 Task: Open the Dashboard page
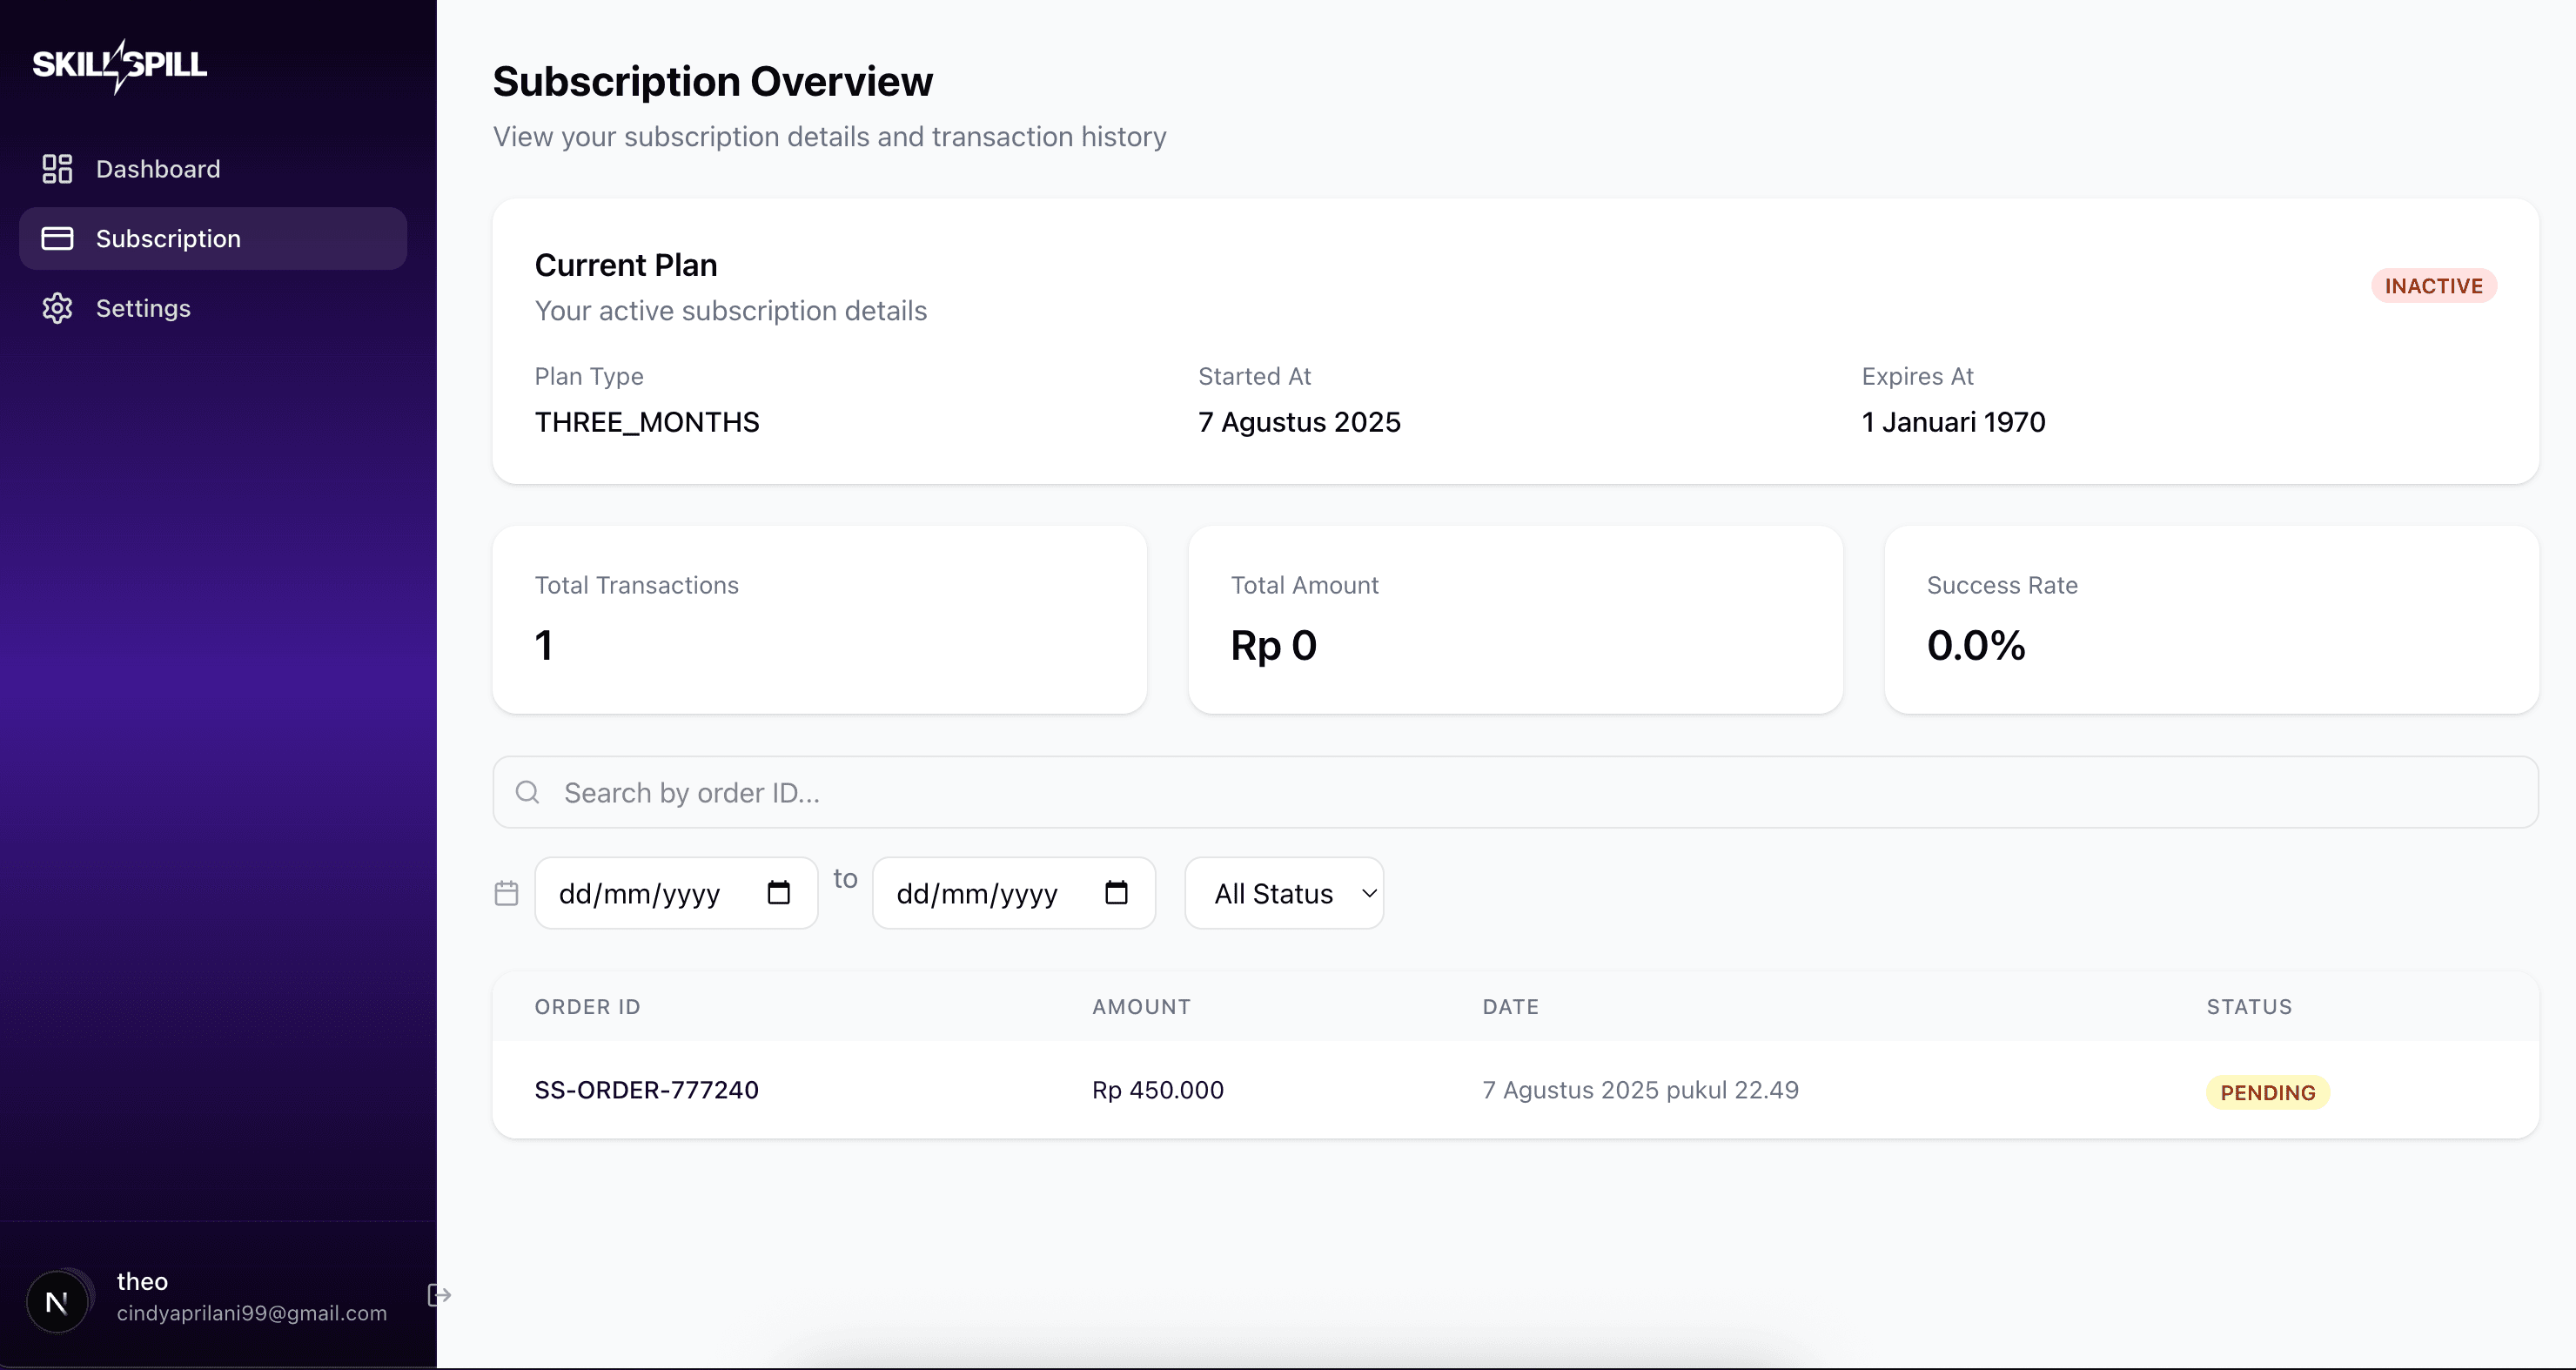(213, 169)
